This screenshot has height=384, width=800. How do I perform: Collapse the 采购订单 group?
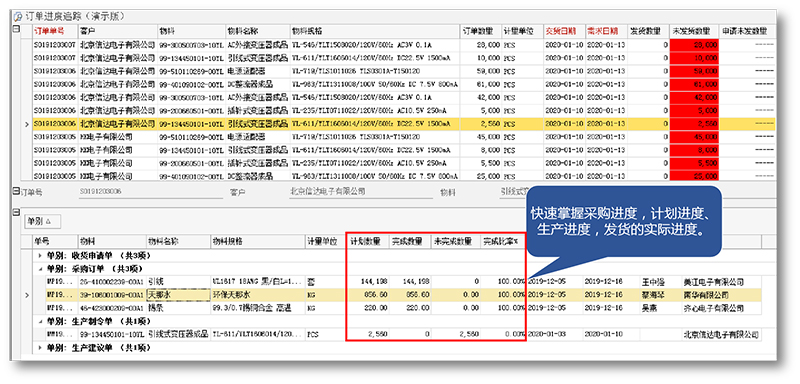tap(40, 268)
